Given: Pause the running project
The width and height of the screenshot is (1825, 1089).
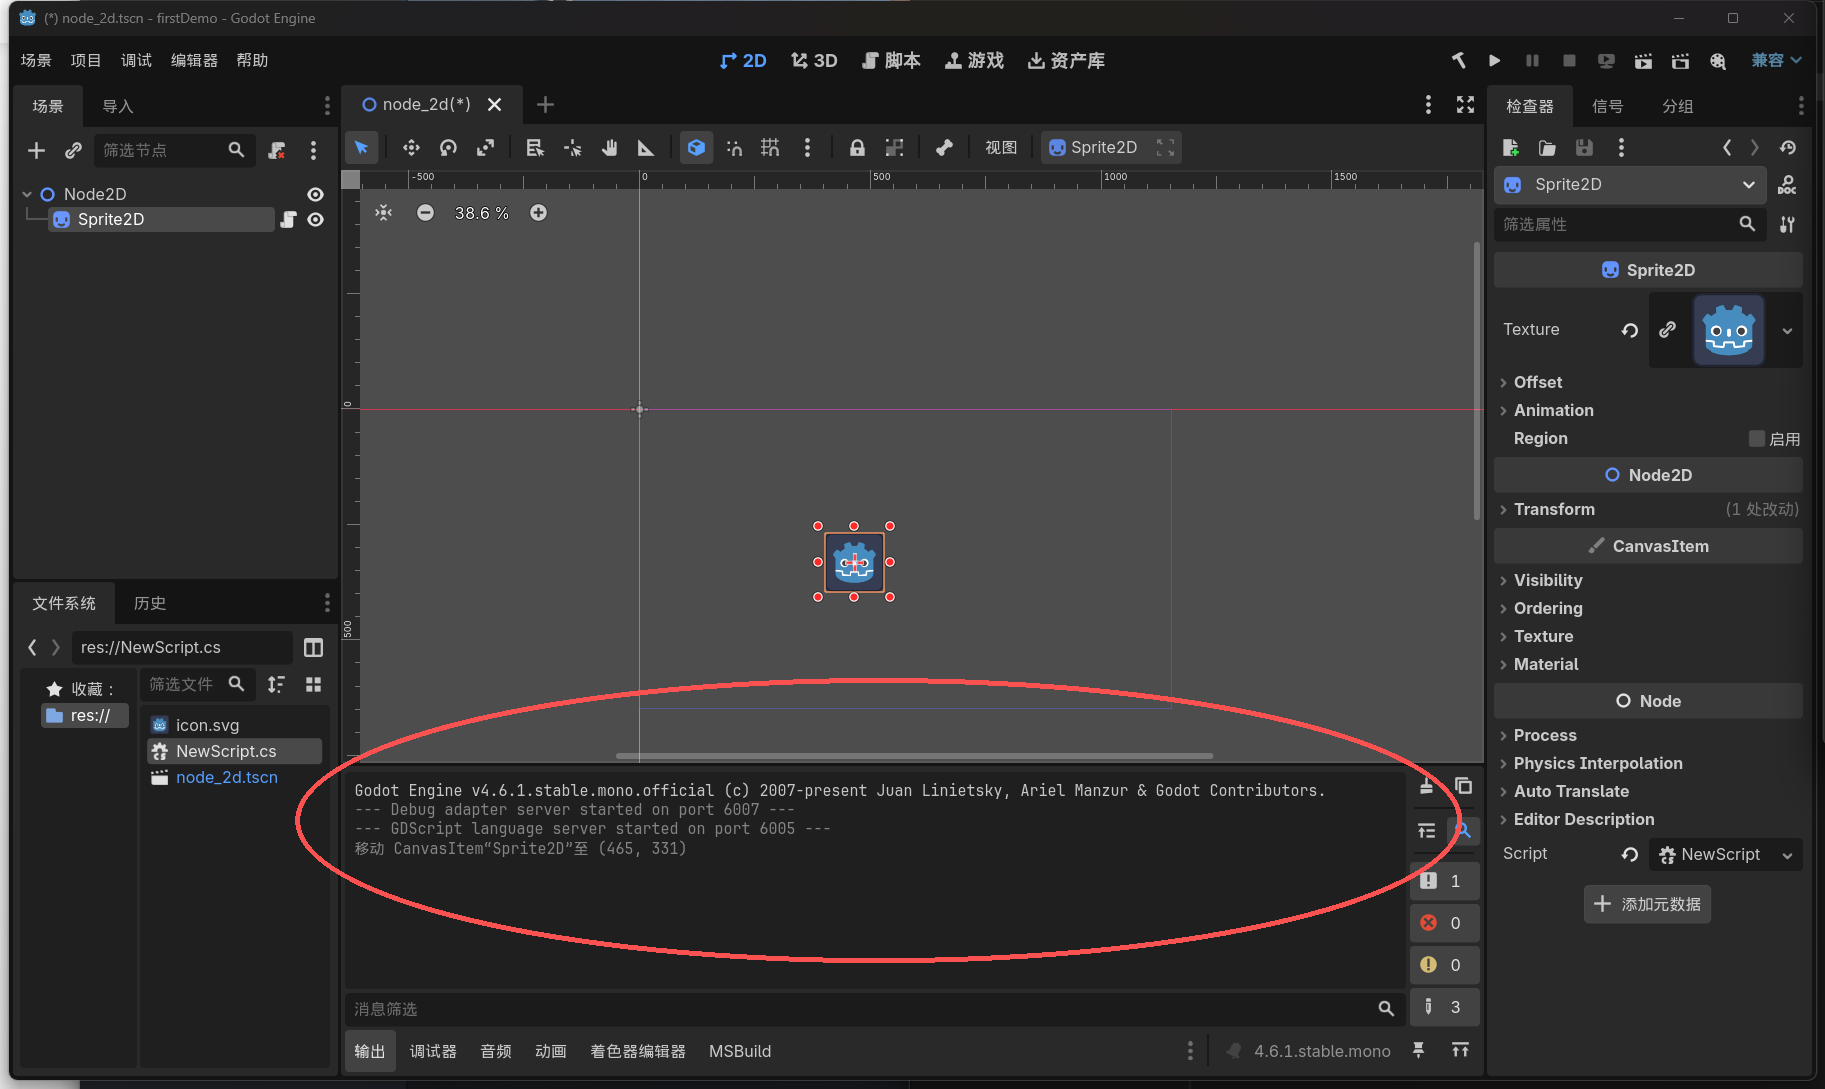Looking at the screenshot, I should tap(1531, 61).
